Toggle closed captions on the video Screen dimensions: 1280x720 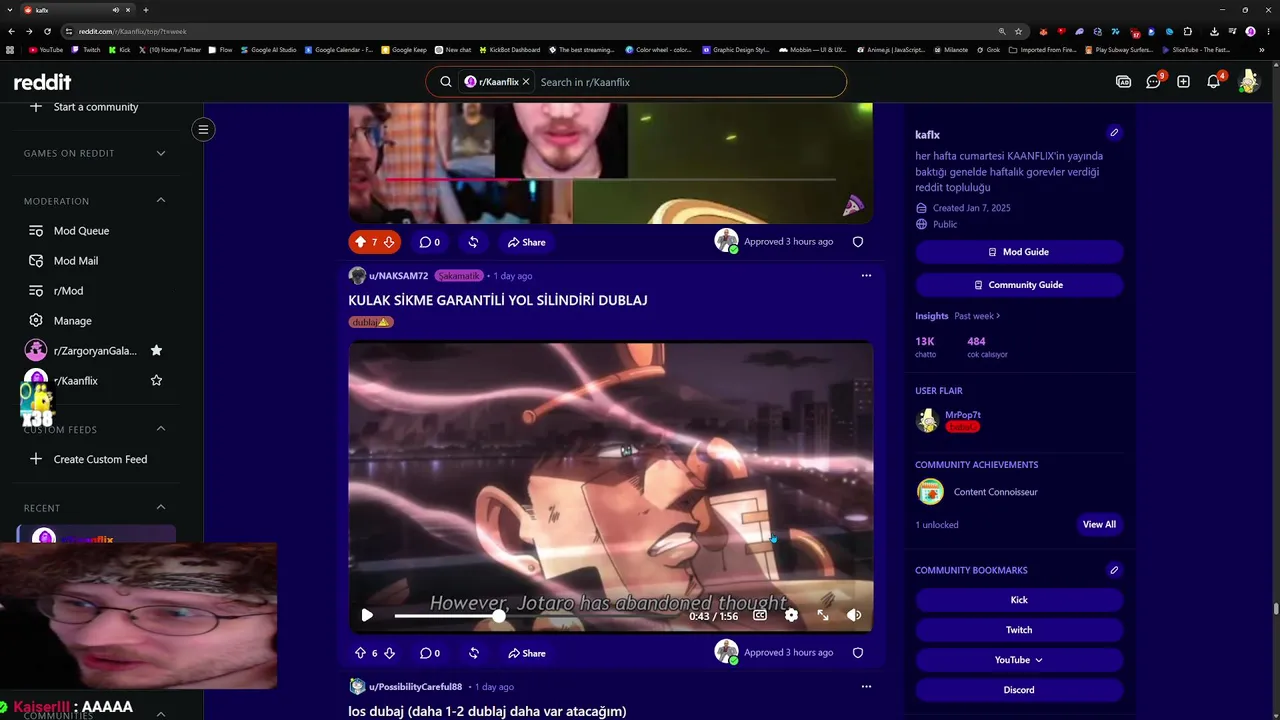[x=759, y=615]
